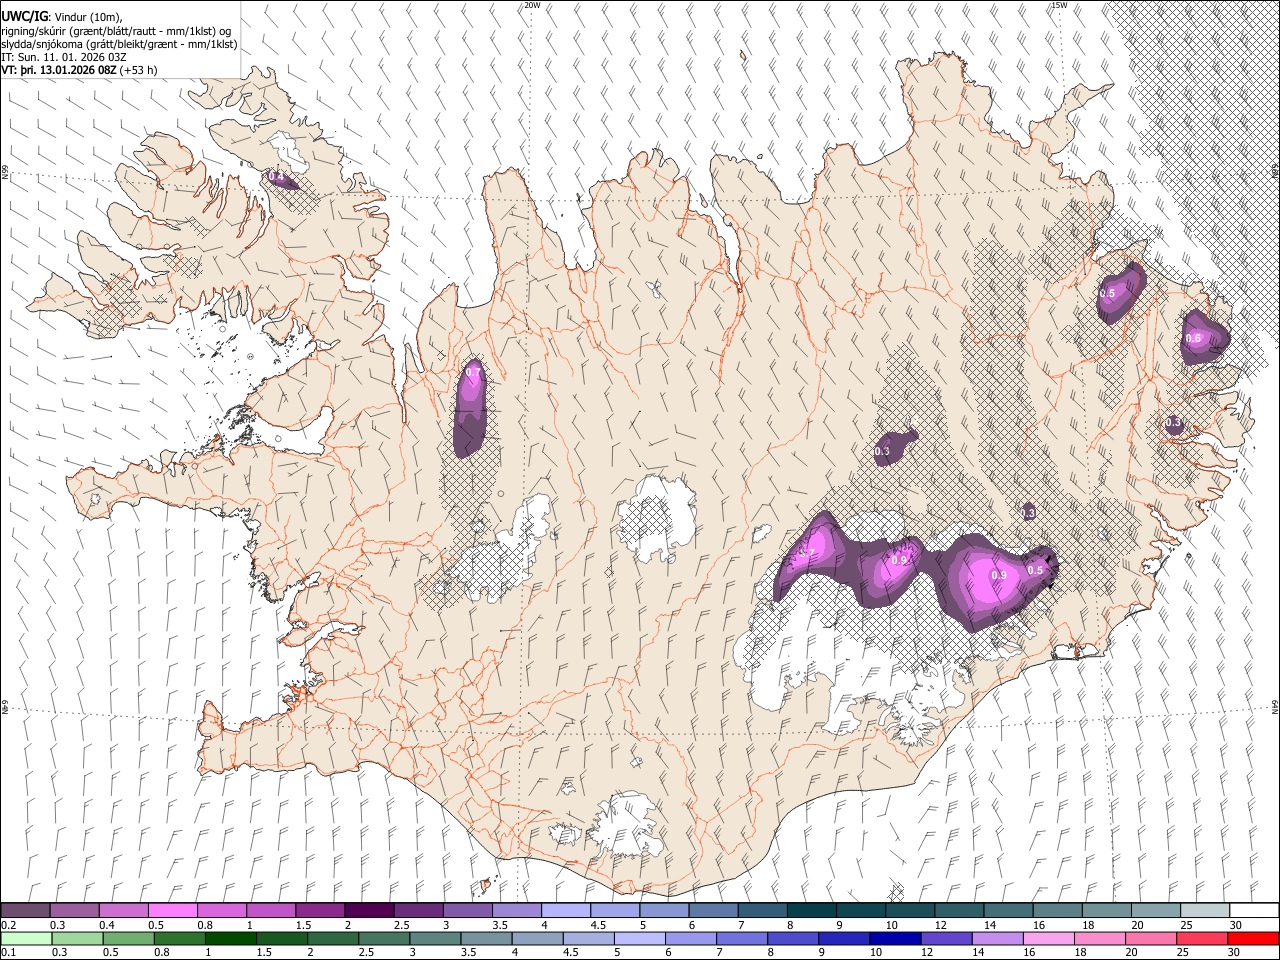Pick the dark teal 8 legend swatch
Screen dimensions: 1280x960
click(812, 911)
